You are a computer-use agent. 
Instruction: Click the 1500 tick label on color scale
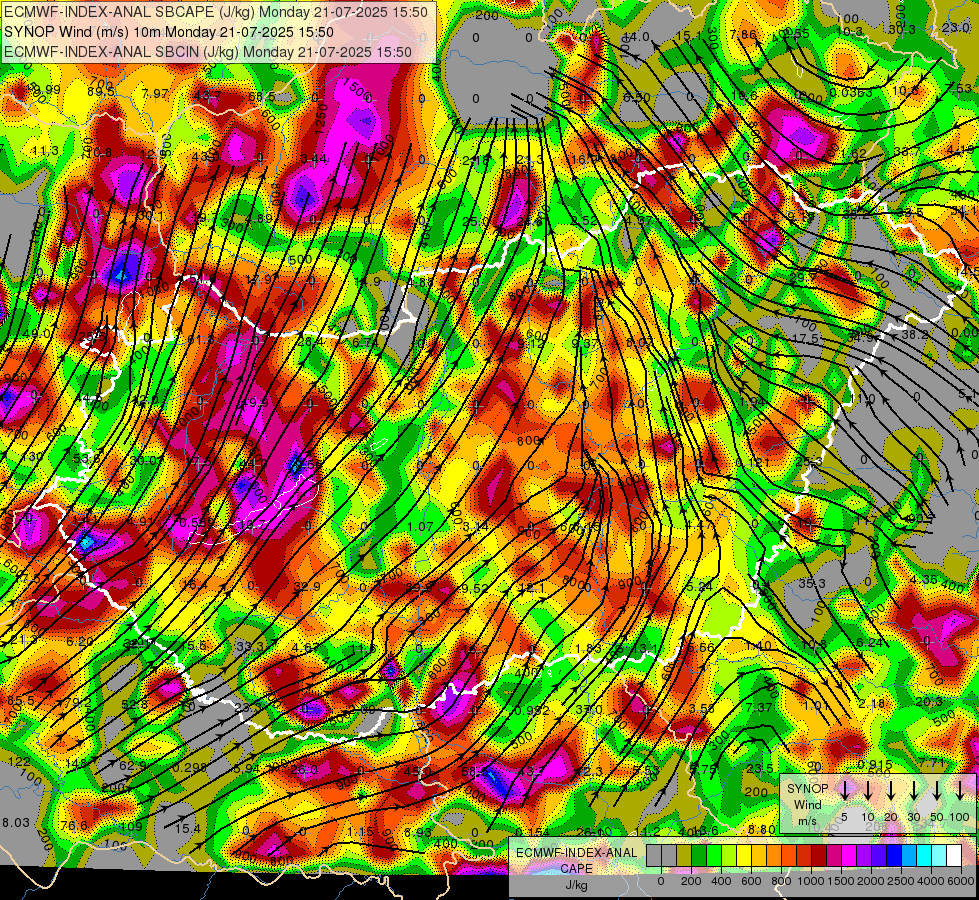coord(841,881)
